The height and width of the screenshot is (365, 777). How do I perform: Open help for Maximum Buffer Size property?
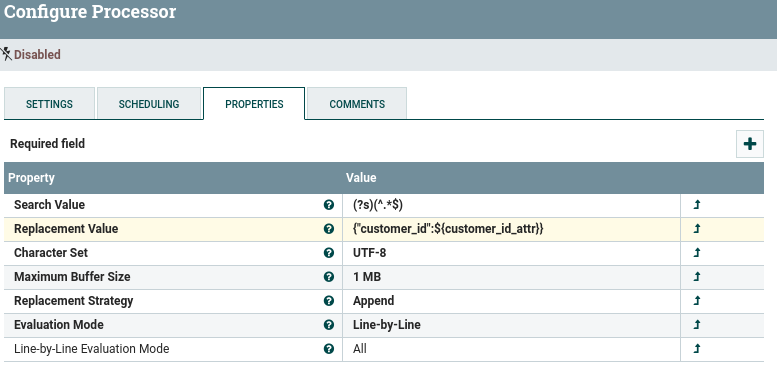pyautogui.click(x=329, y=277)
